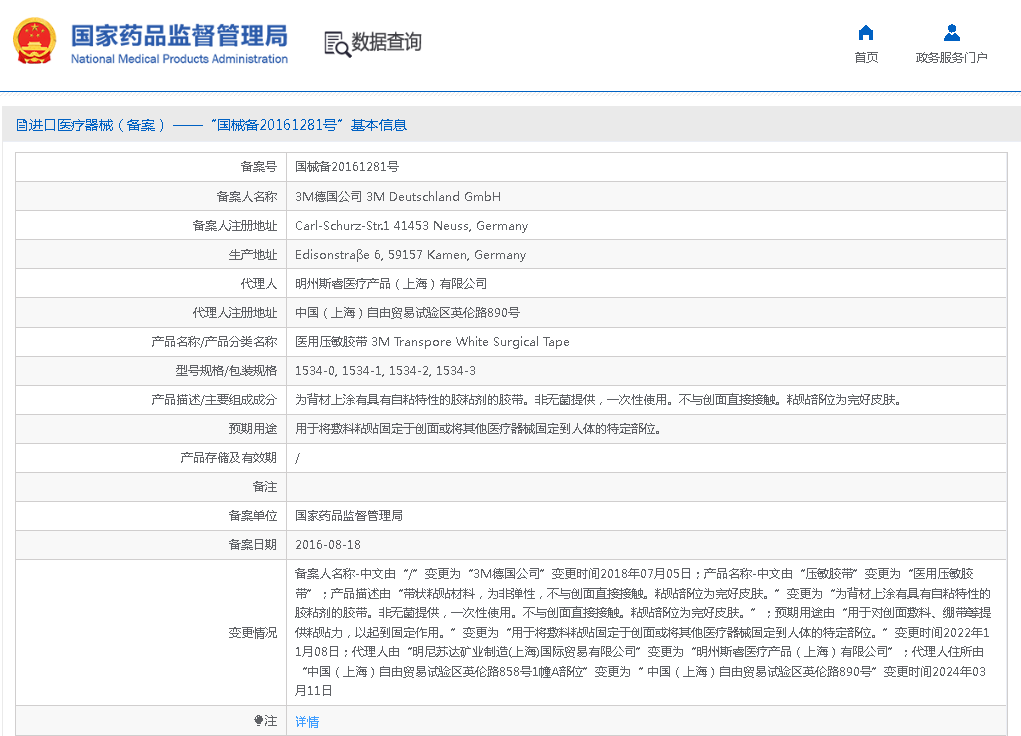
Task: Click the filing date 2016-08-18
Action: coord(328,545)
